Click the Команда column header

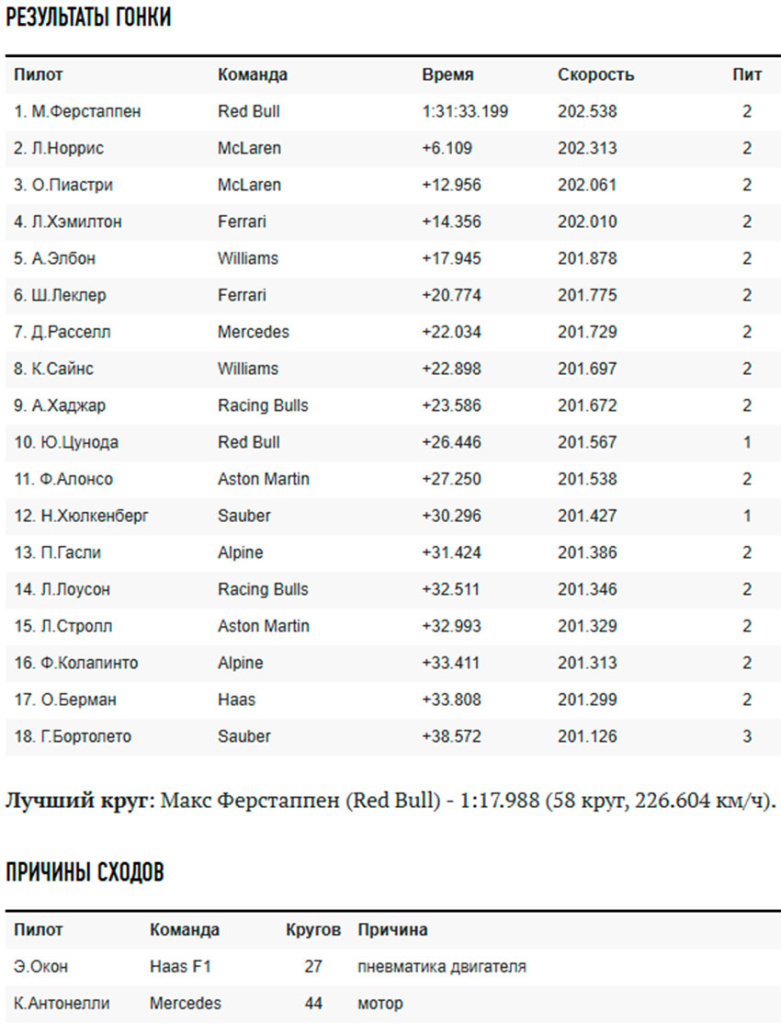[x=252, y=74]
